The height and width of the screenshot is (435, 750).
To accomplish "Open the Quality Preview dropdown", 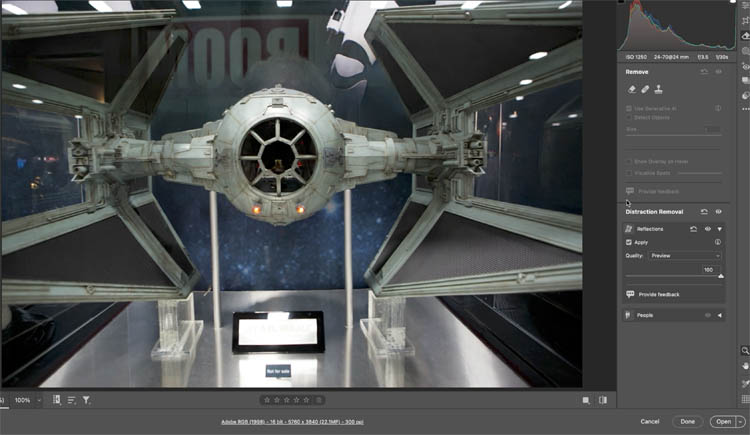I will (685, 256).
